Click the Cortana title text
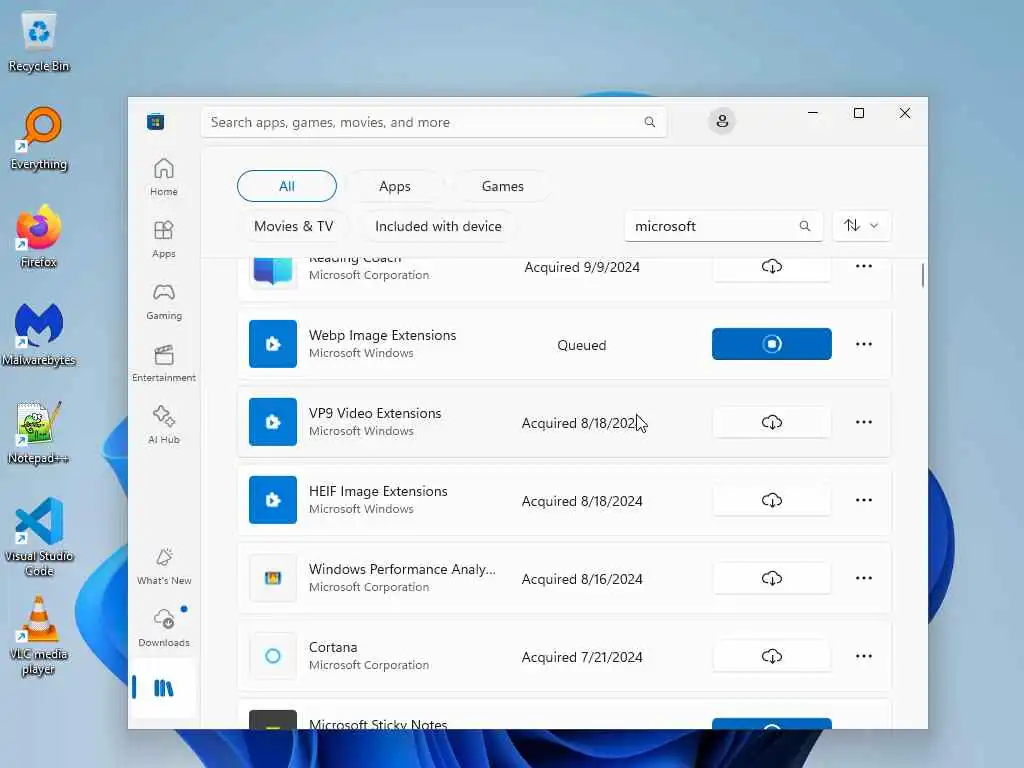1024x768 pixels. coord(333,647)
